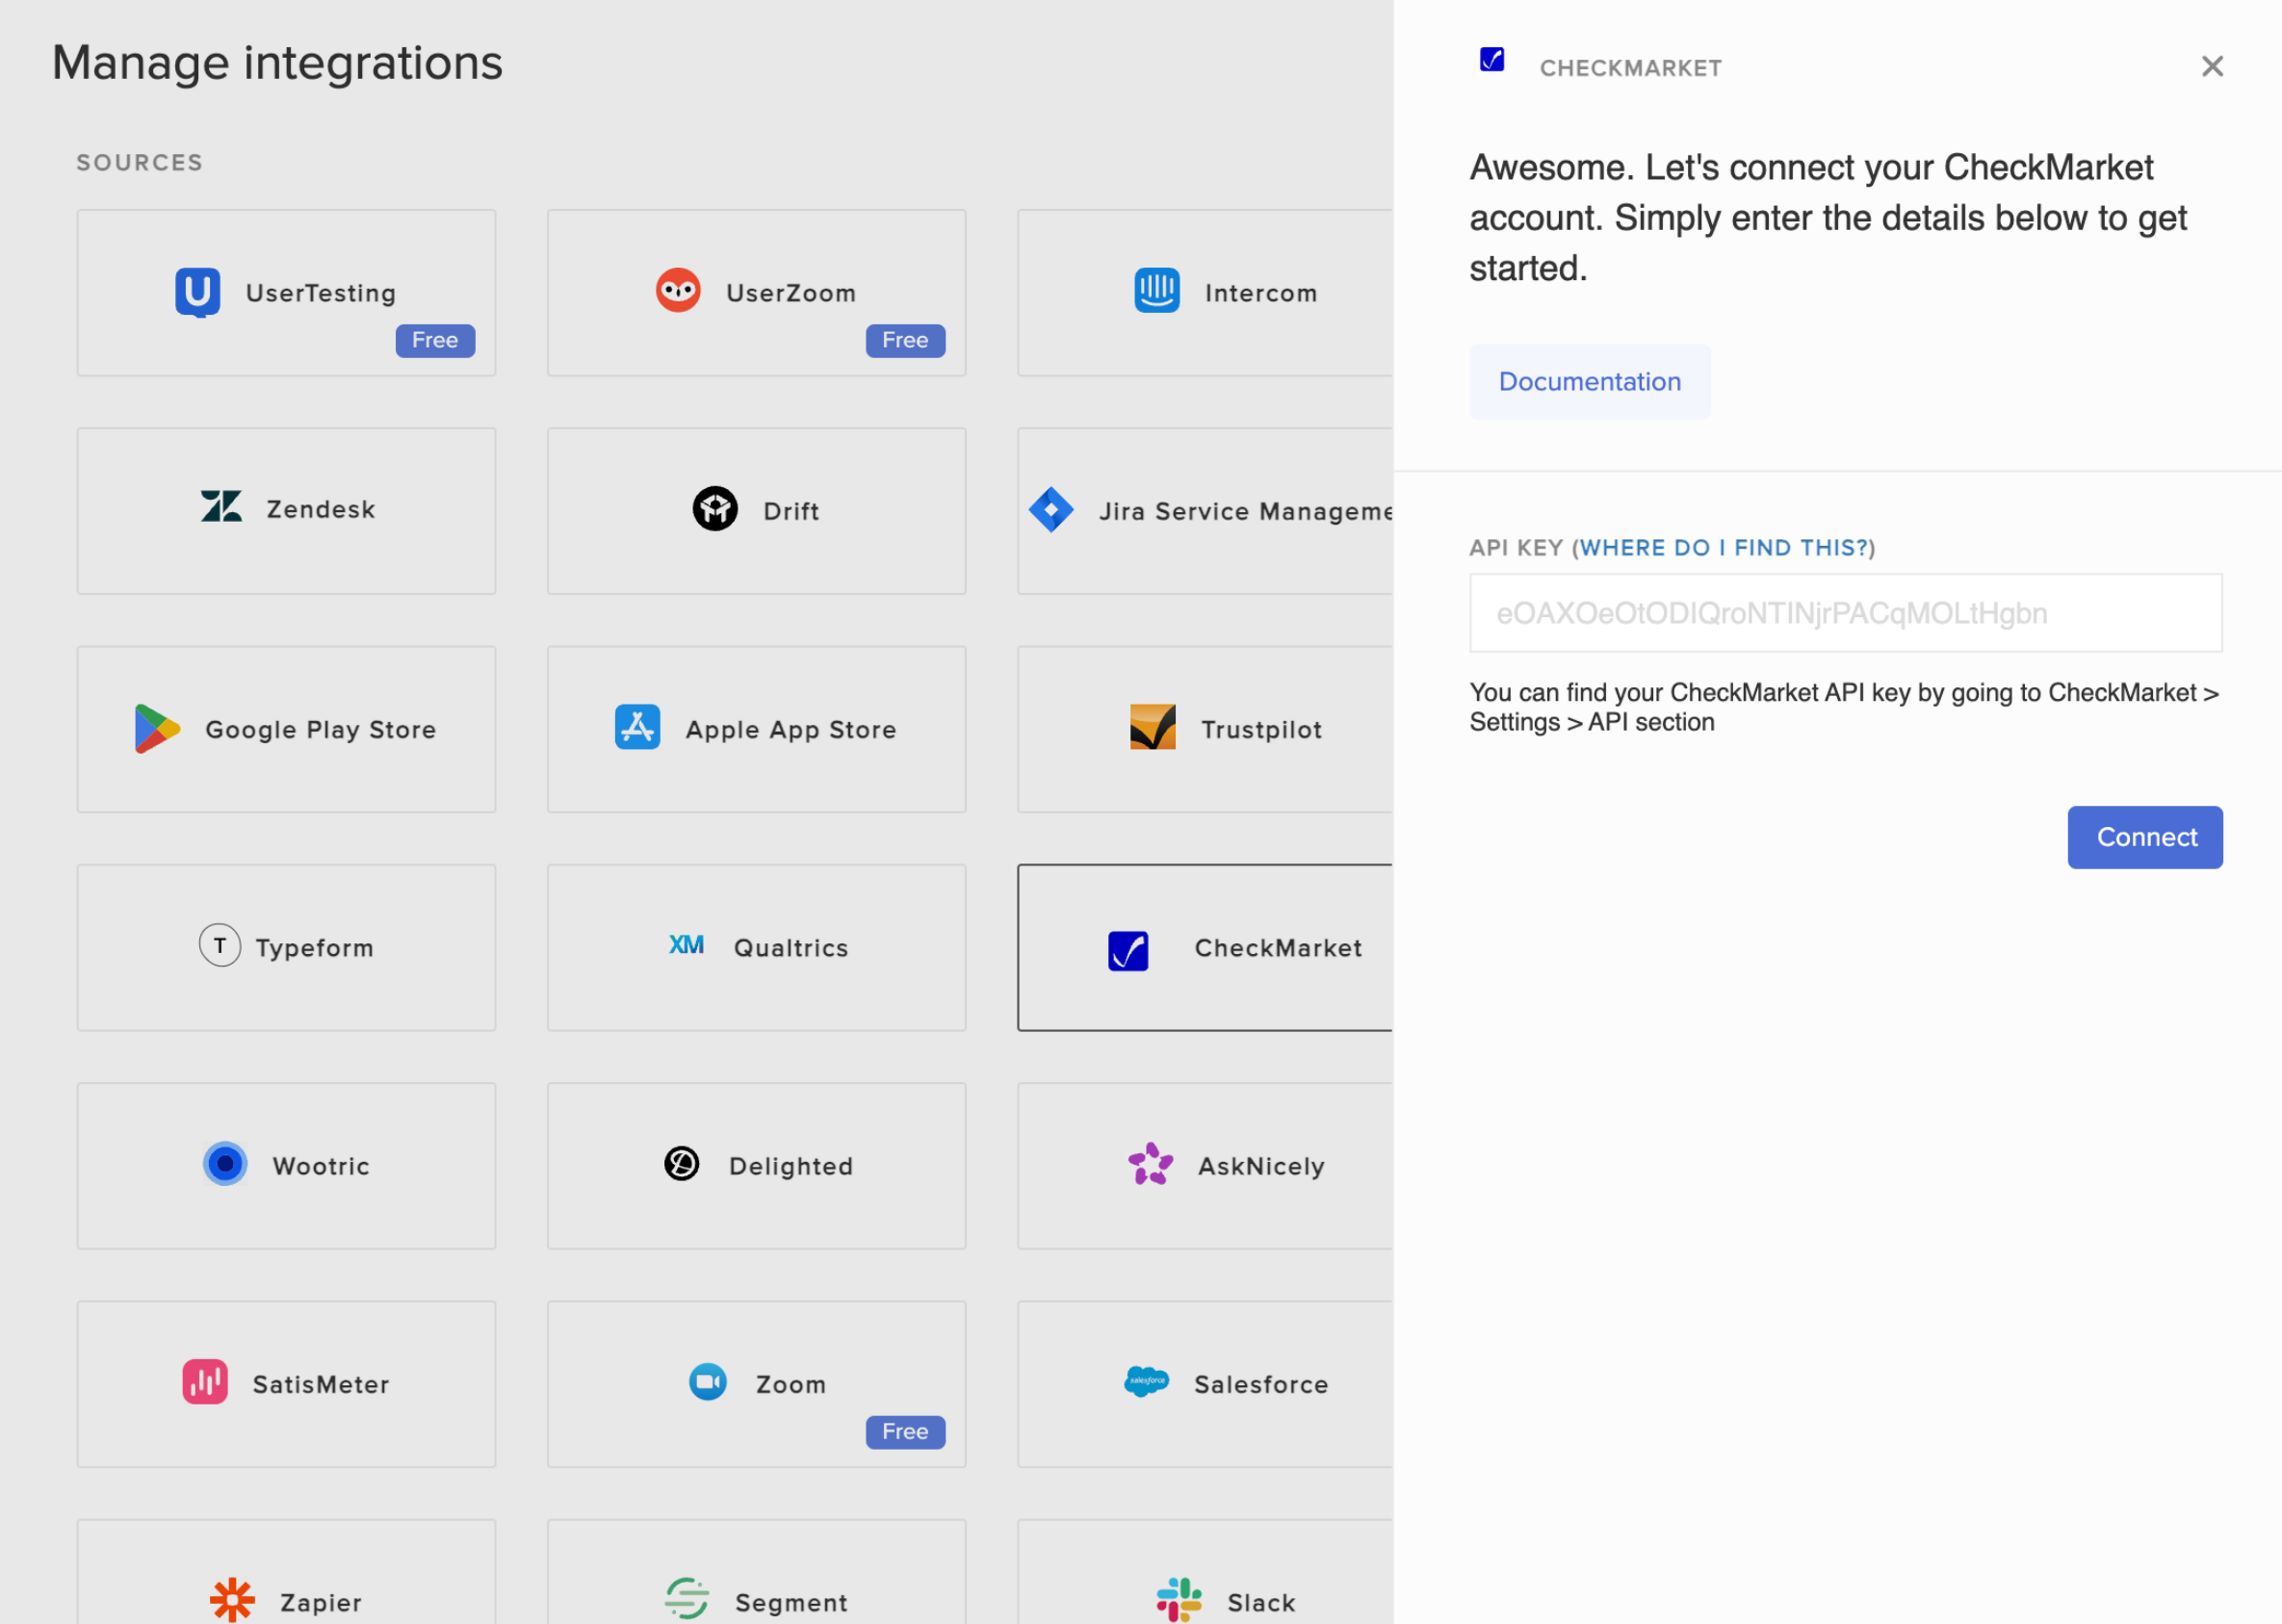Click the Zapier orange asterisk icon
Image resolution: width=2282 pixels, height=1624 pixels.
(x=232, y=1600)
